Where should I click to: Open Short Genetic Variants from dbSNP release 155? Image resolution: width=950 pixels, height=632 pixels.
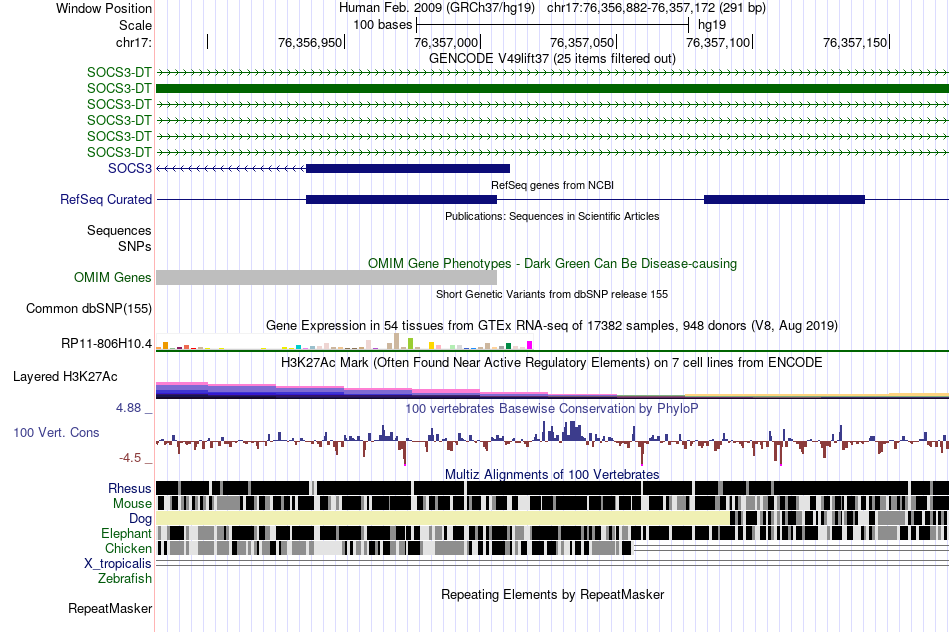(x=552, y=294)
